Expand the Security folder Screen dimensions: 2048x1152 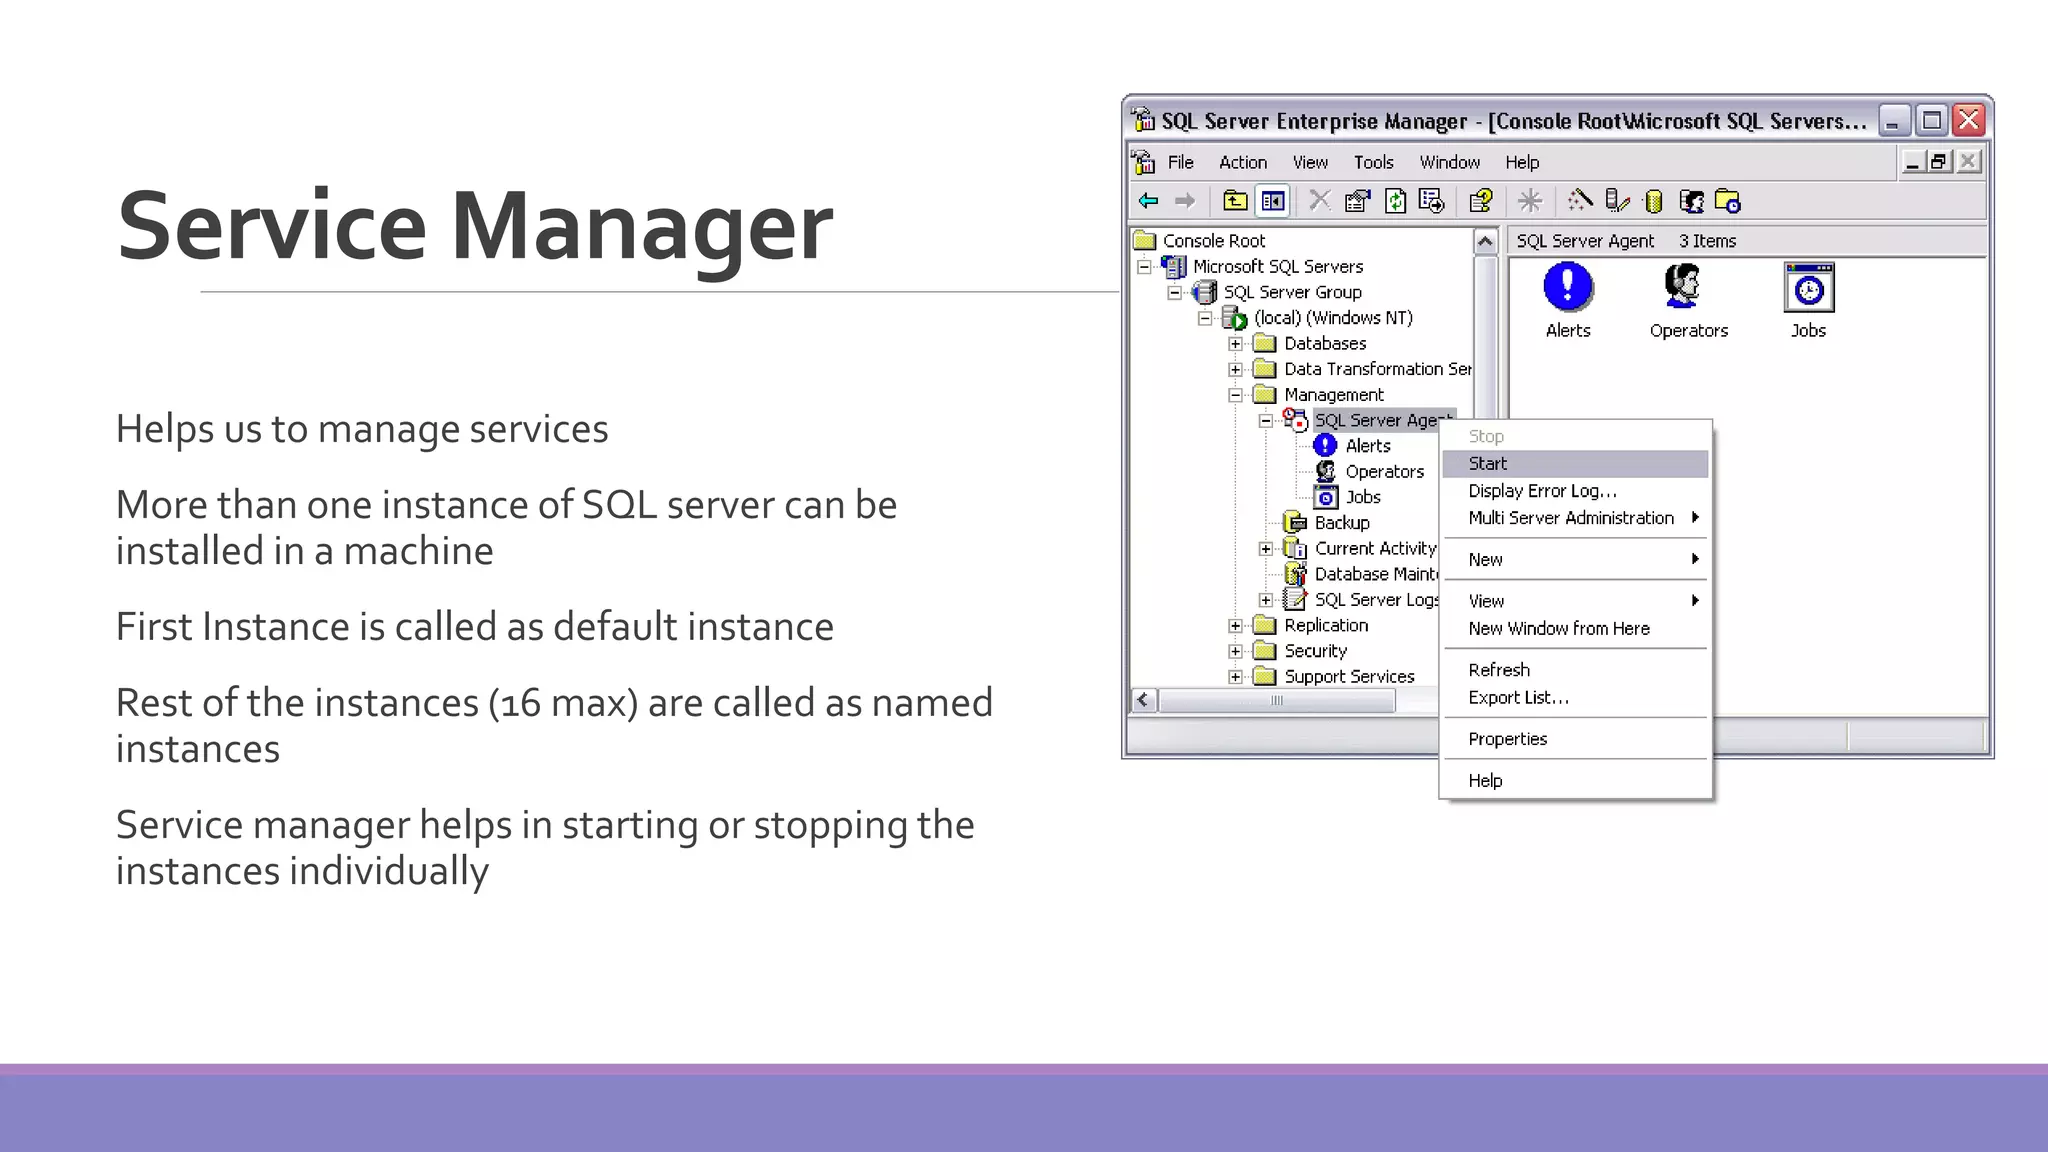[x=1236, y=651]
